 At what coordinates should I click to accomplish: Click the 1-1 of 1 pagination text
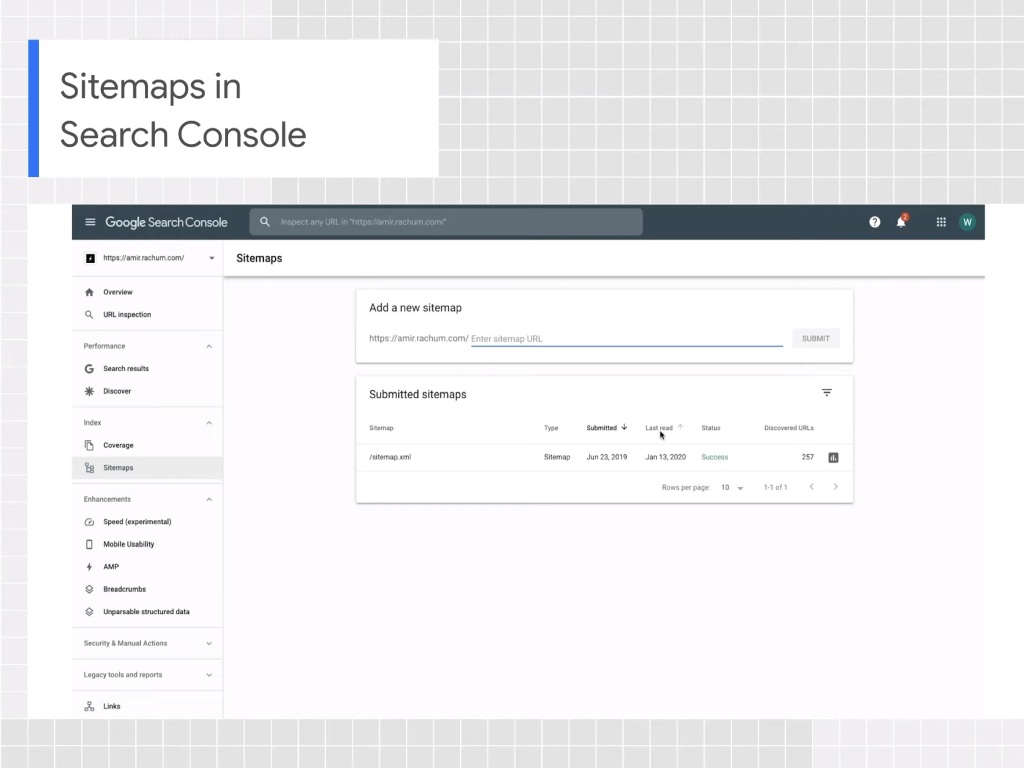[x=775, y=487]
